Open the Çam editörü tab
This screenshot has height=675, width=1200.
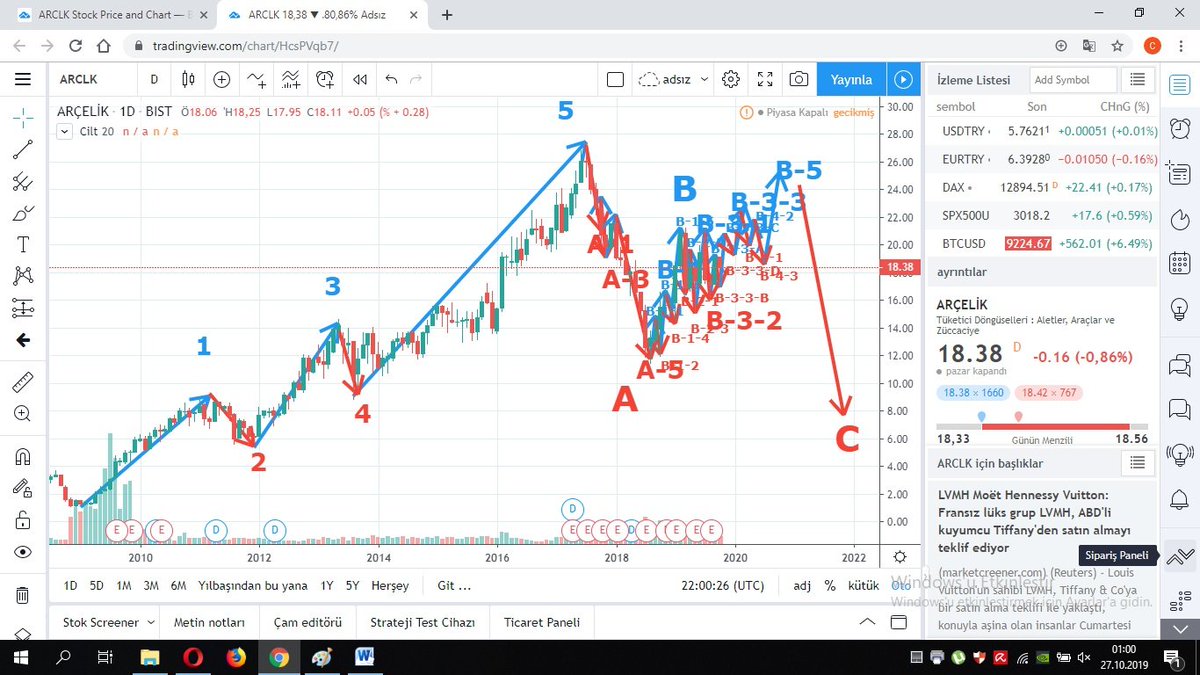click(307, 622)
